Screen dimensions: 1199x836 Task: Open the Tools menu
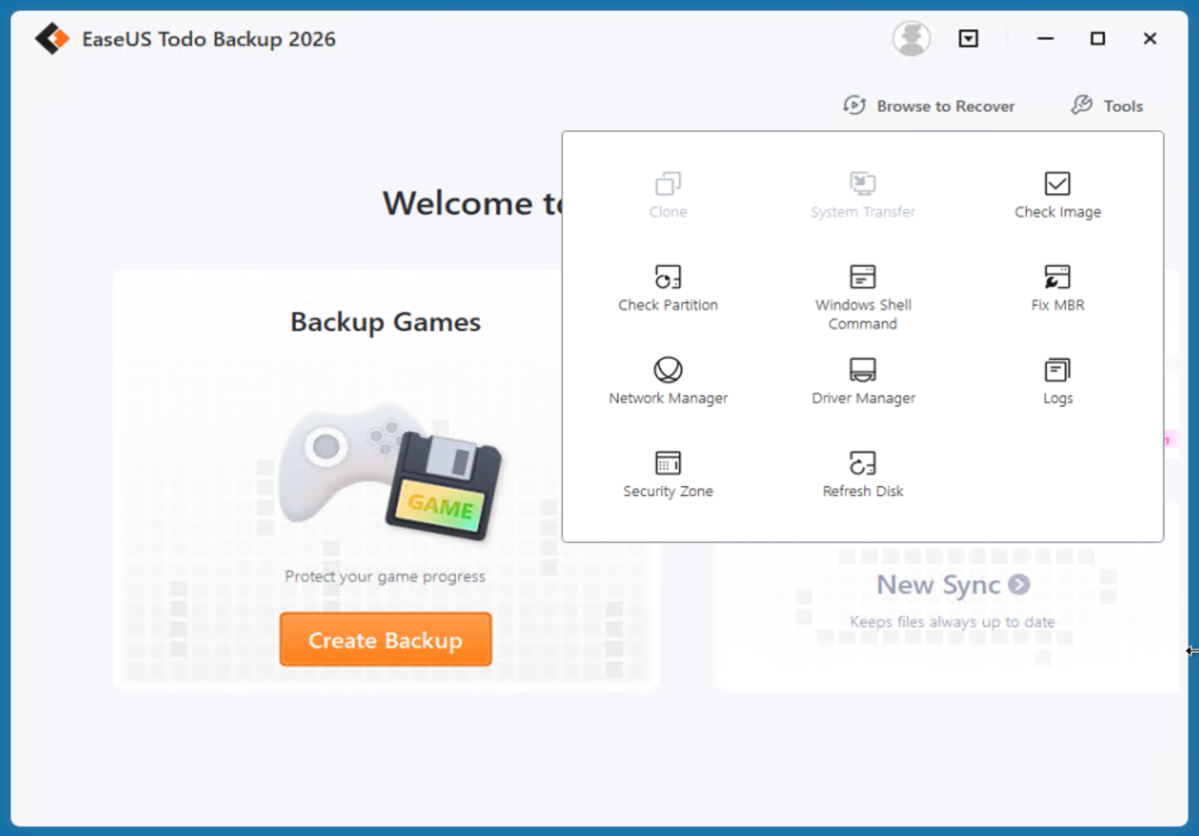click(x=1106, y=106)
